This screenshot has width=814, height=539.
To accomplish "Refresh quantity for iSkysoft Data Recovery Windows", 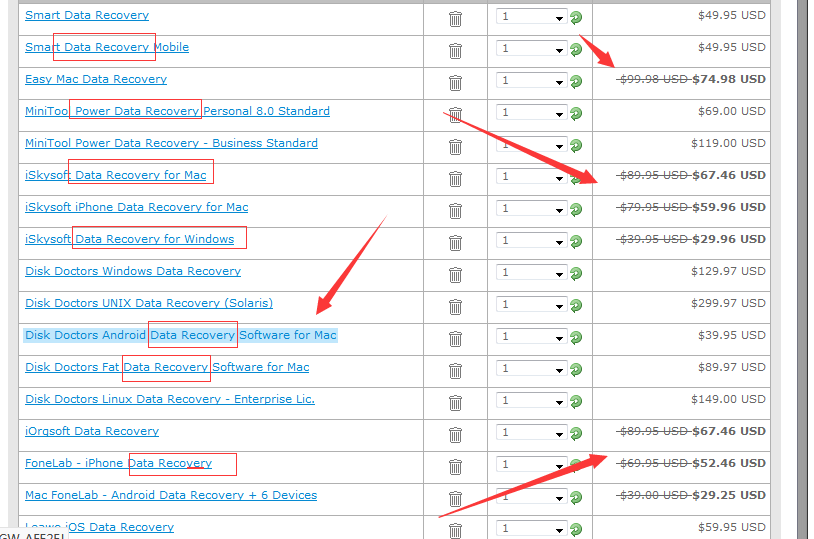I will [576, 241].
